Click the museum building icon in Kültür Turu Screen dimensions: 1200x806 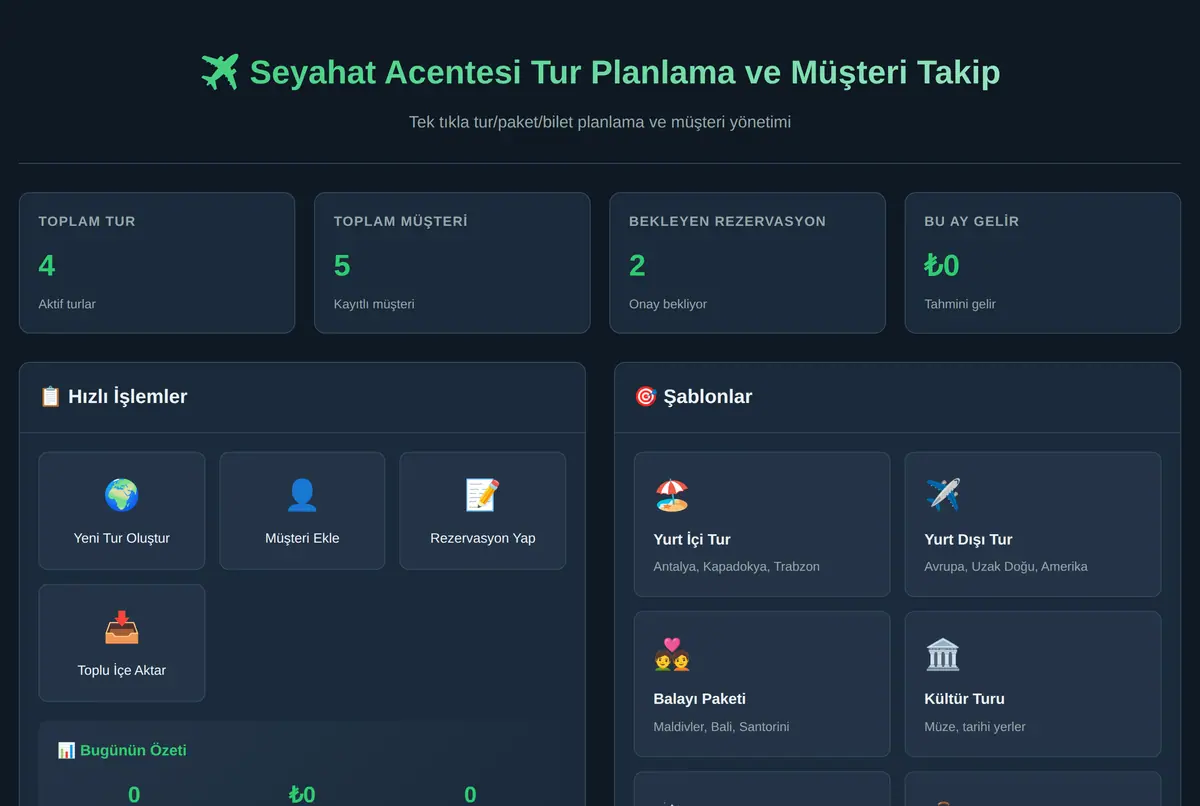943,654
